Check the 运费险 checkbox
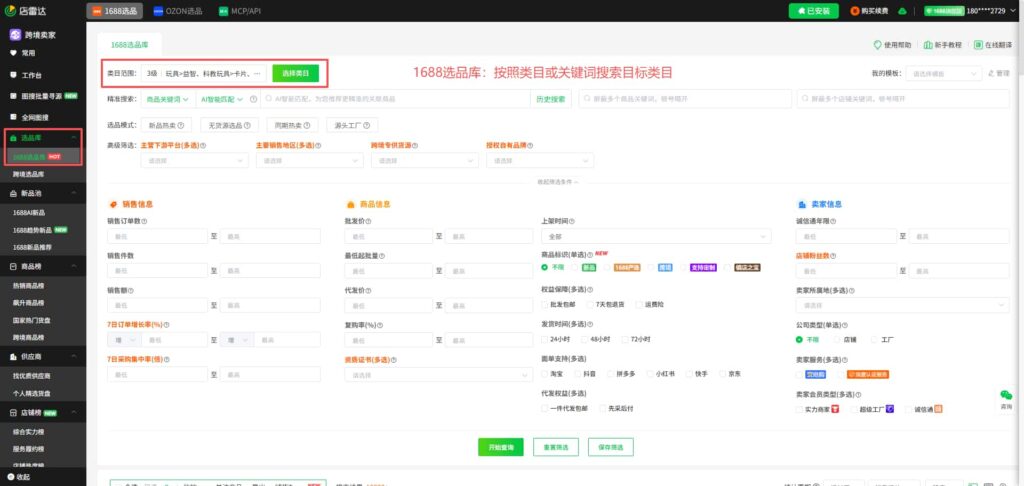Viewport: 1024px width, 486px height. 639,304
